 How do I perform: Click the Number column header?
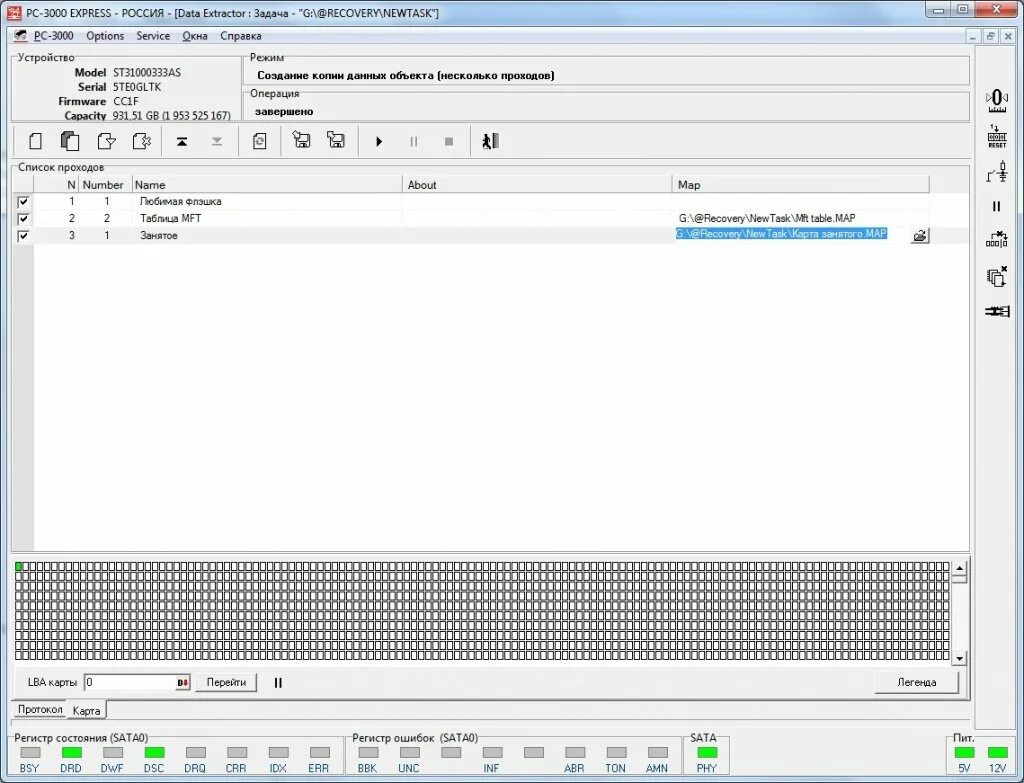pos(103,185)
